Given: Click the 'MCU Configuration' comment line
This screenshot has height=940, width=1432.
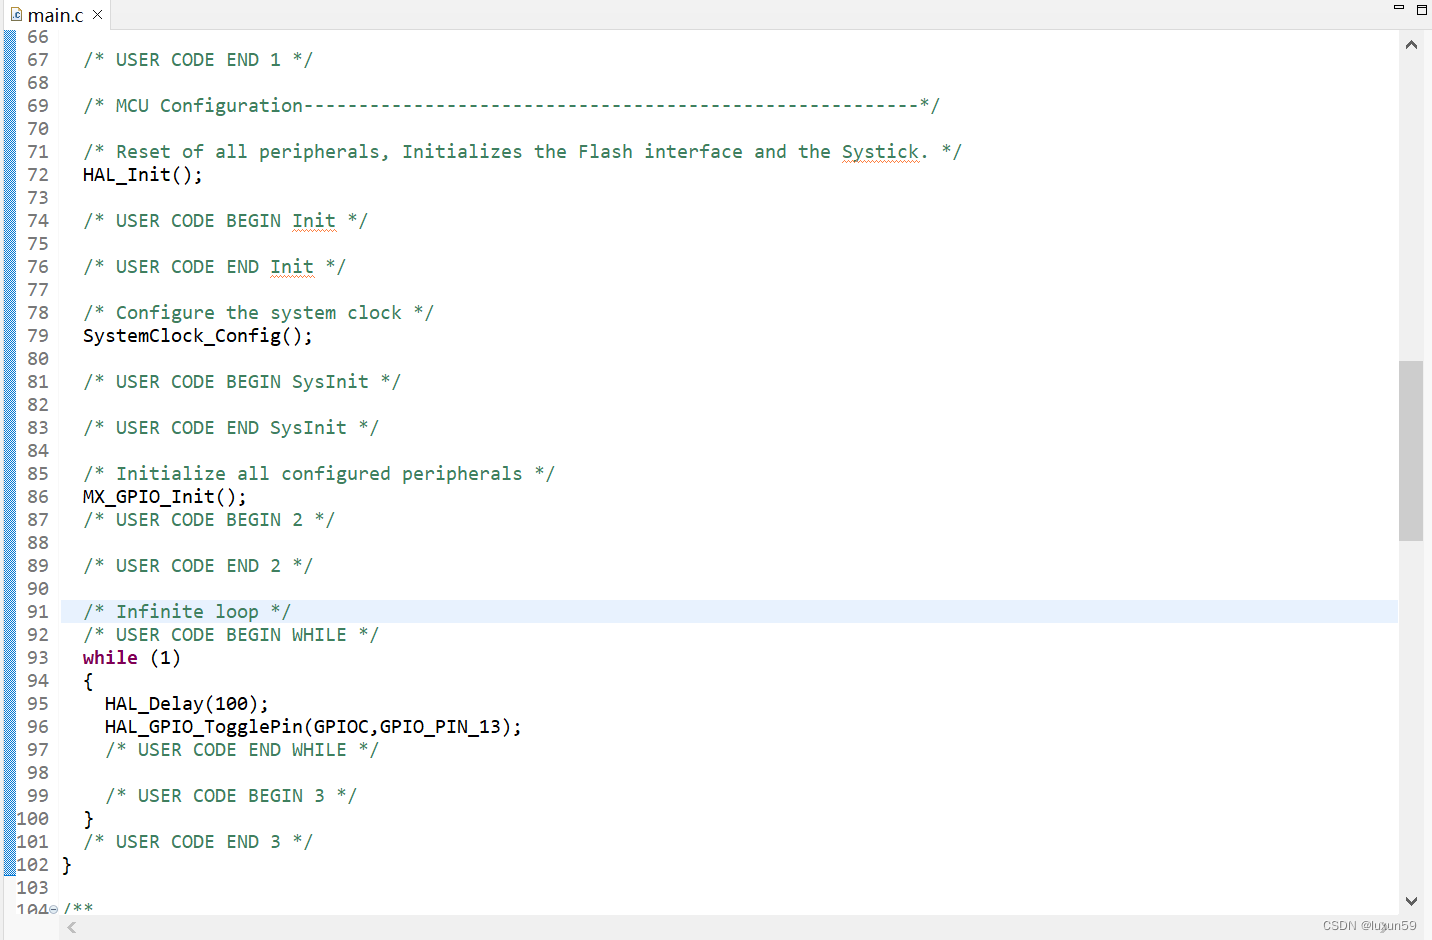Looking at the screenshot, I should (511, 106).
